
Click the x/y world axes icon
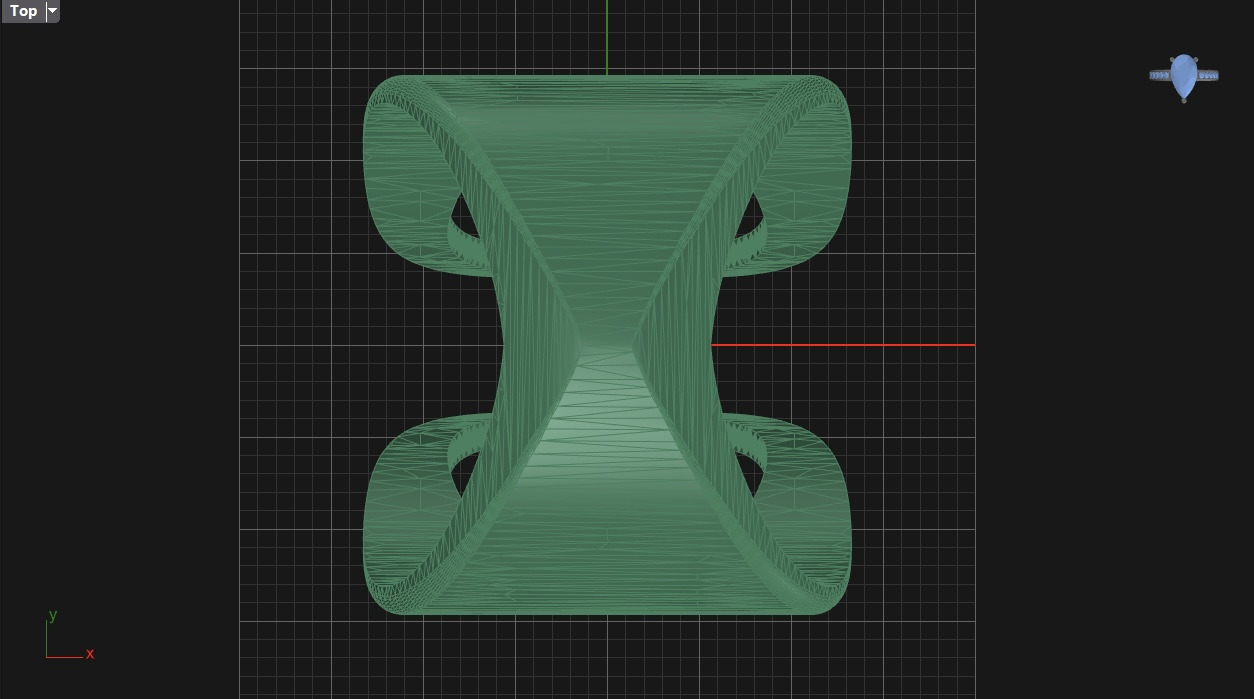(69, 635)
